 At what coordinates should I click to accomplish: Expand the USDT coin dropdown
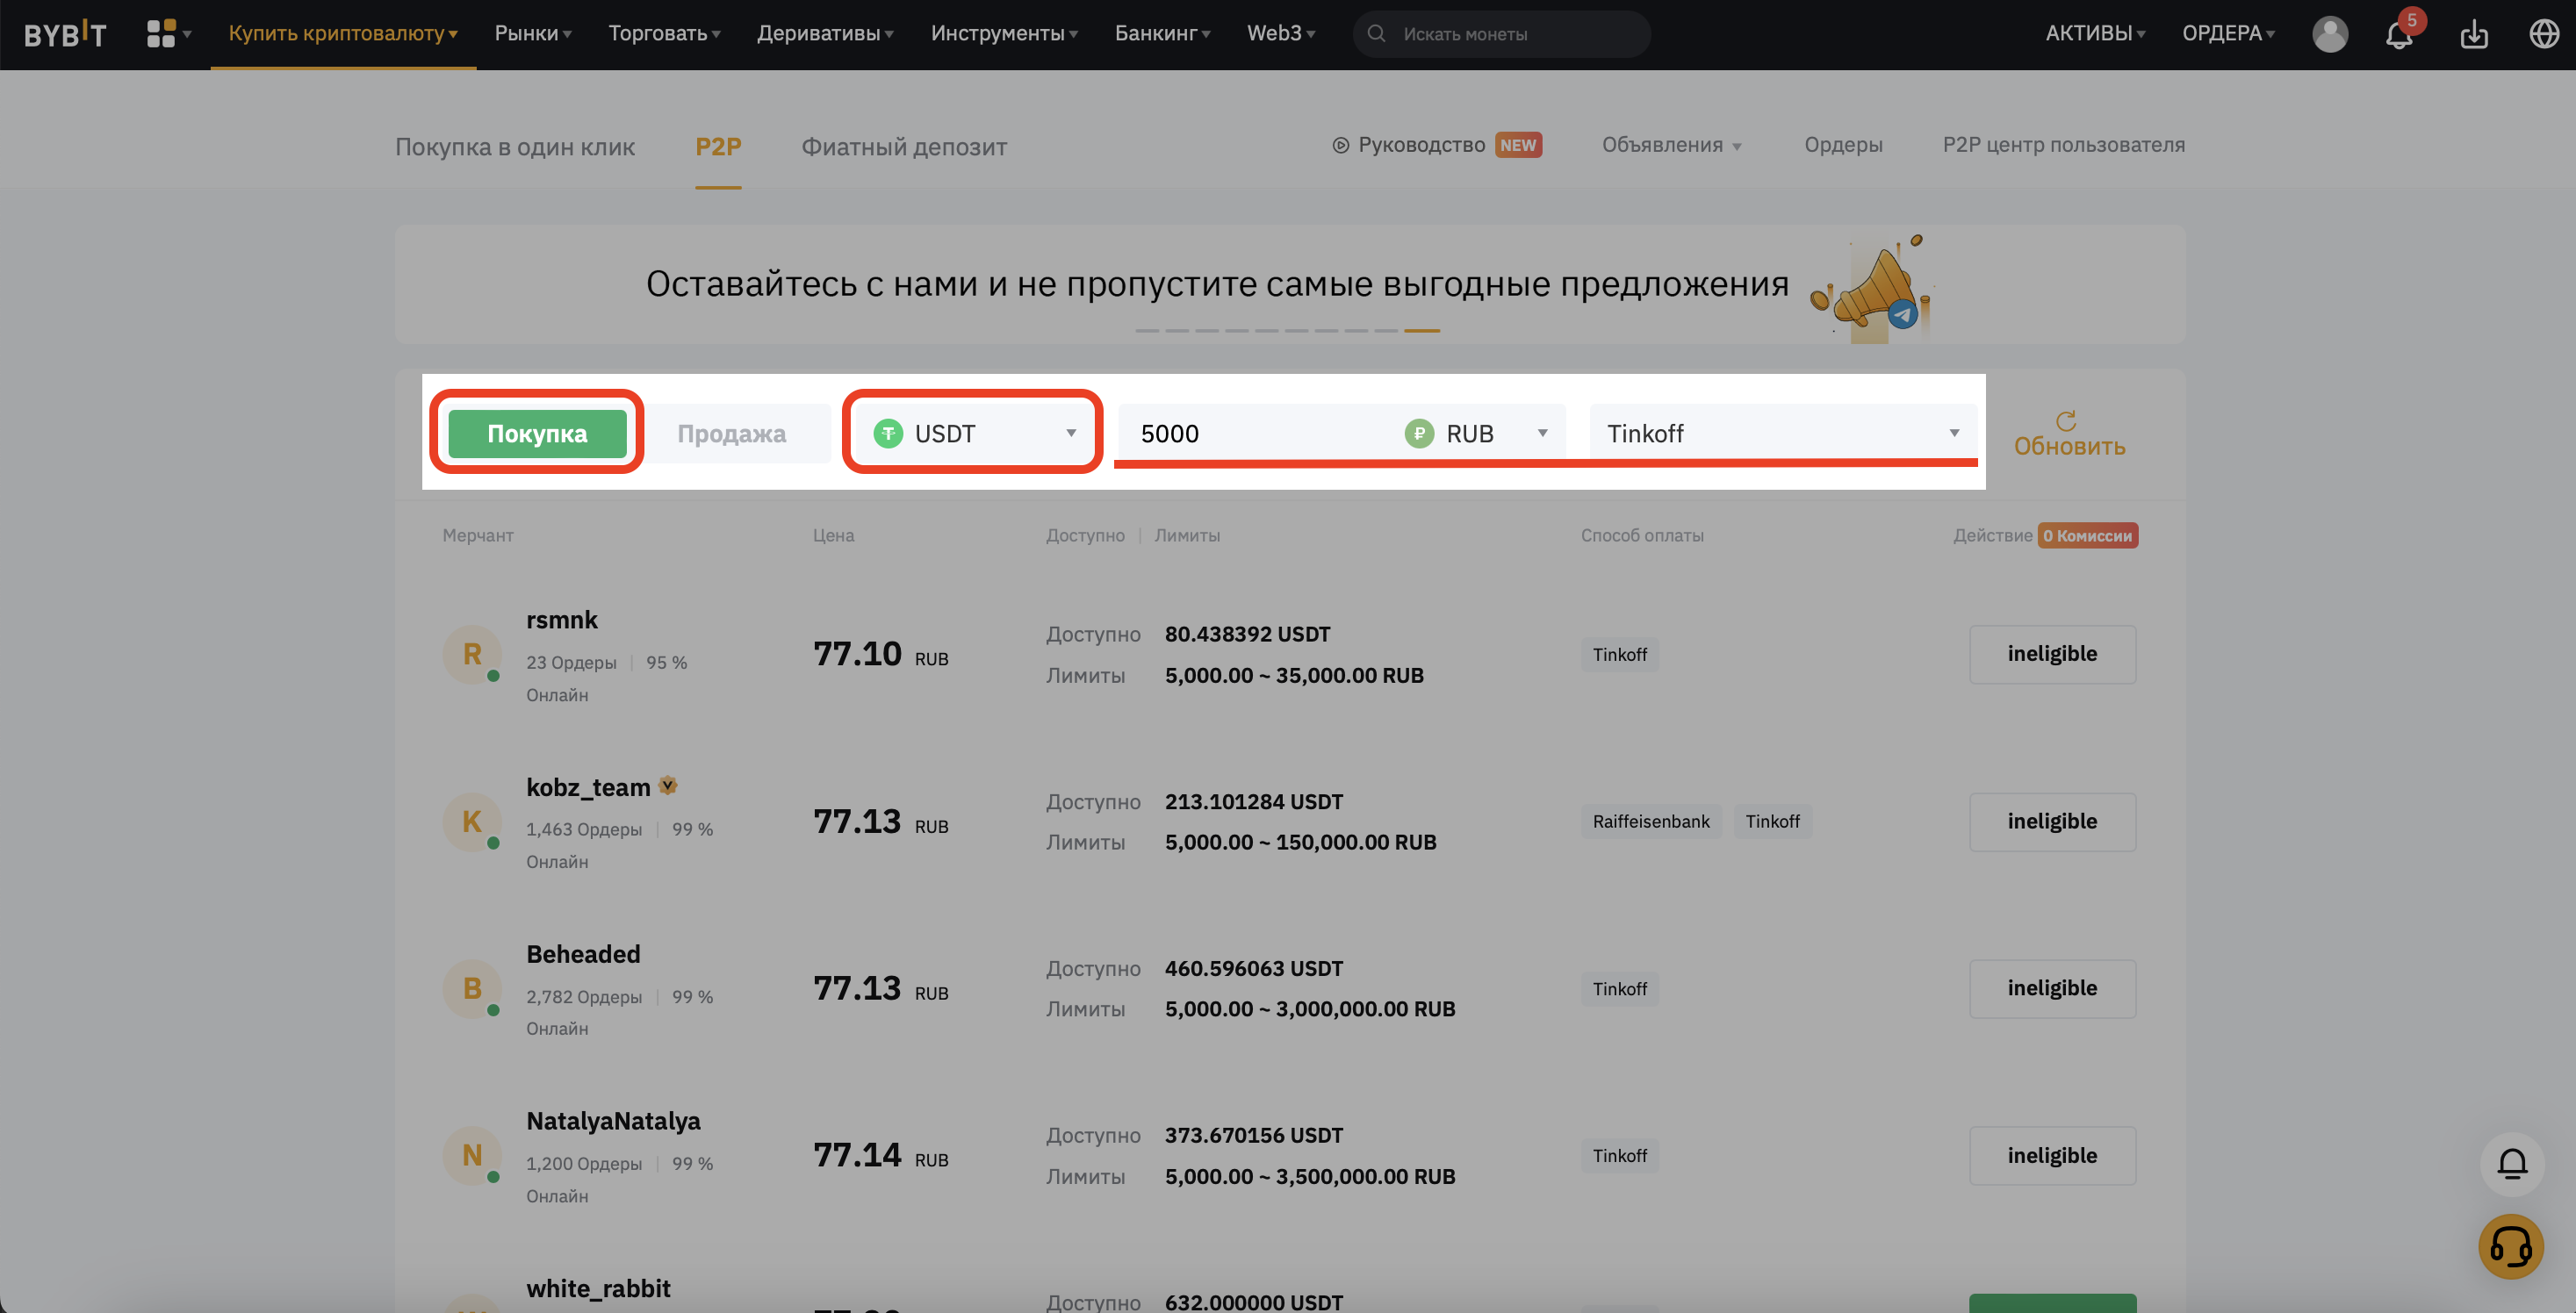pos(973,433)
